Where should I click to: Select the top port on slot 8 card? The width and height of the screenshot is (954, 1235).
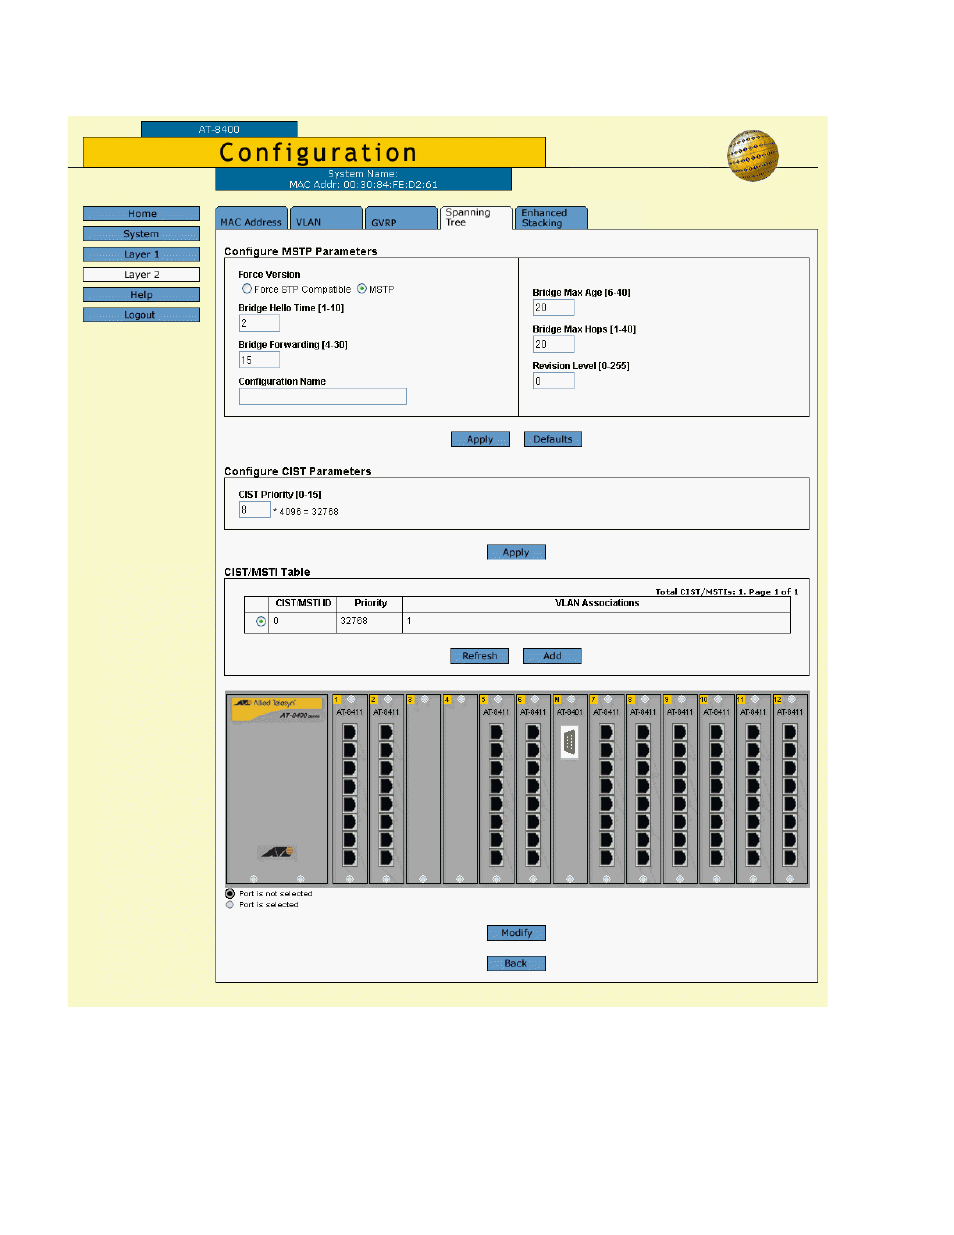click(643, 732)
